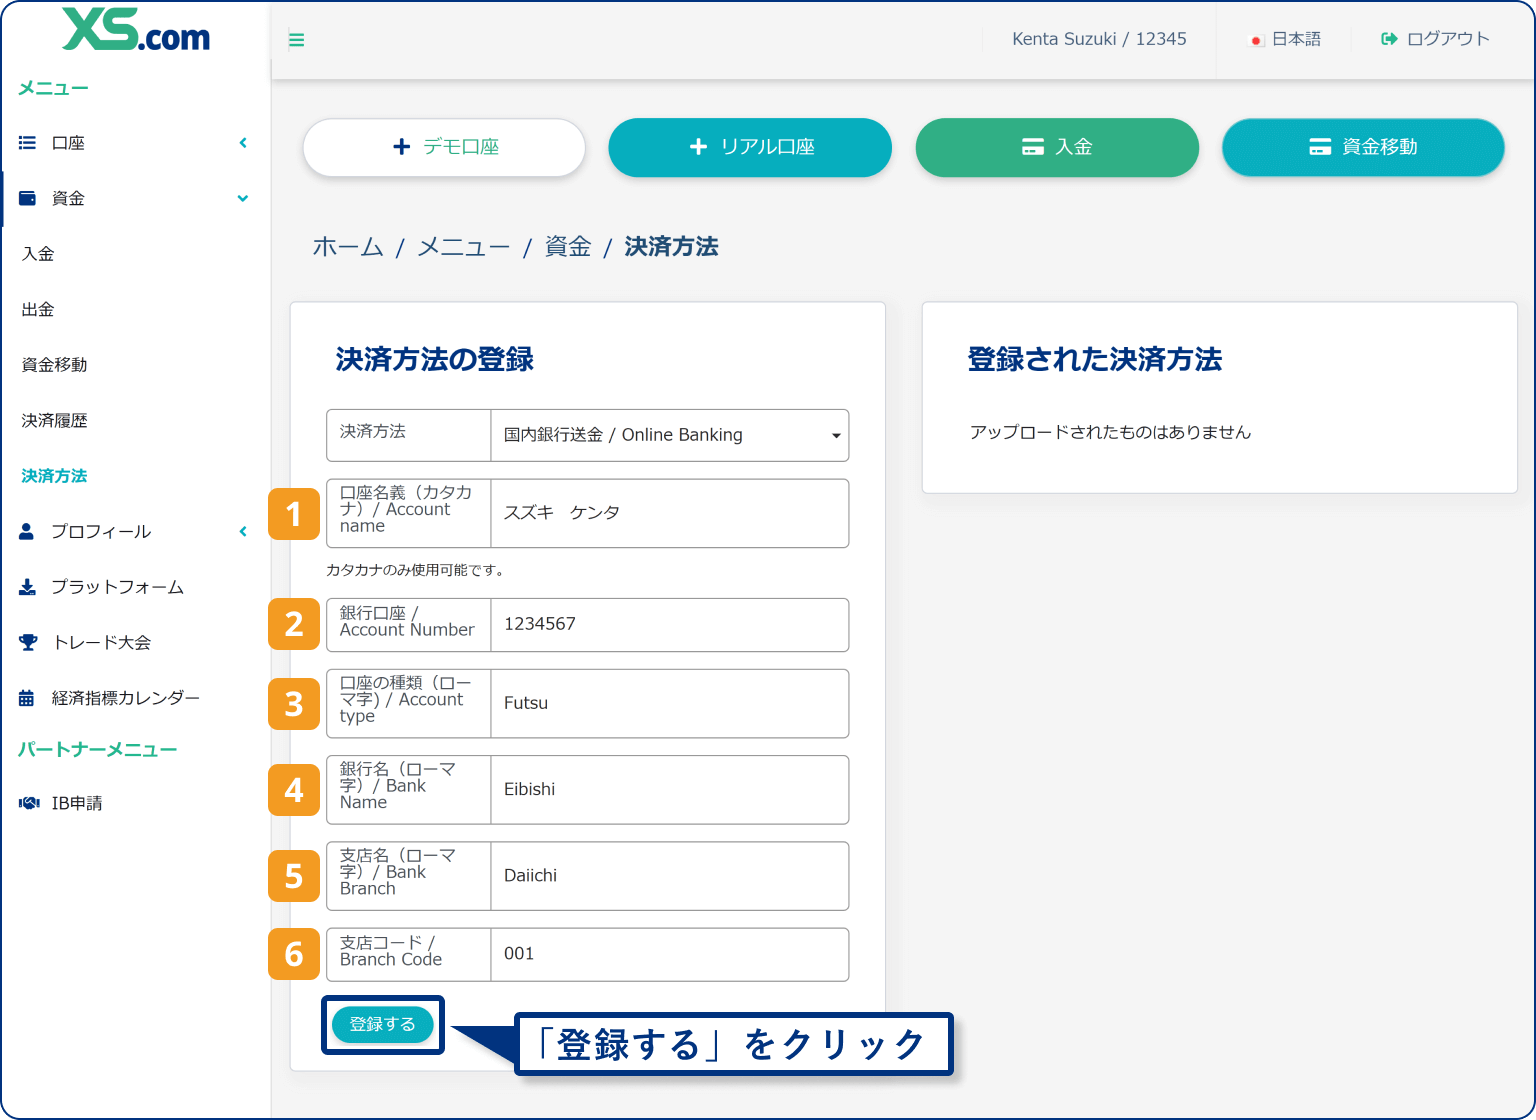Focus the Bank Branch field Daiichi
1536x1120 pixels.
[669, 876]
